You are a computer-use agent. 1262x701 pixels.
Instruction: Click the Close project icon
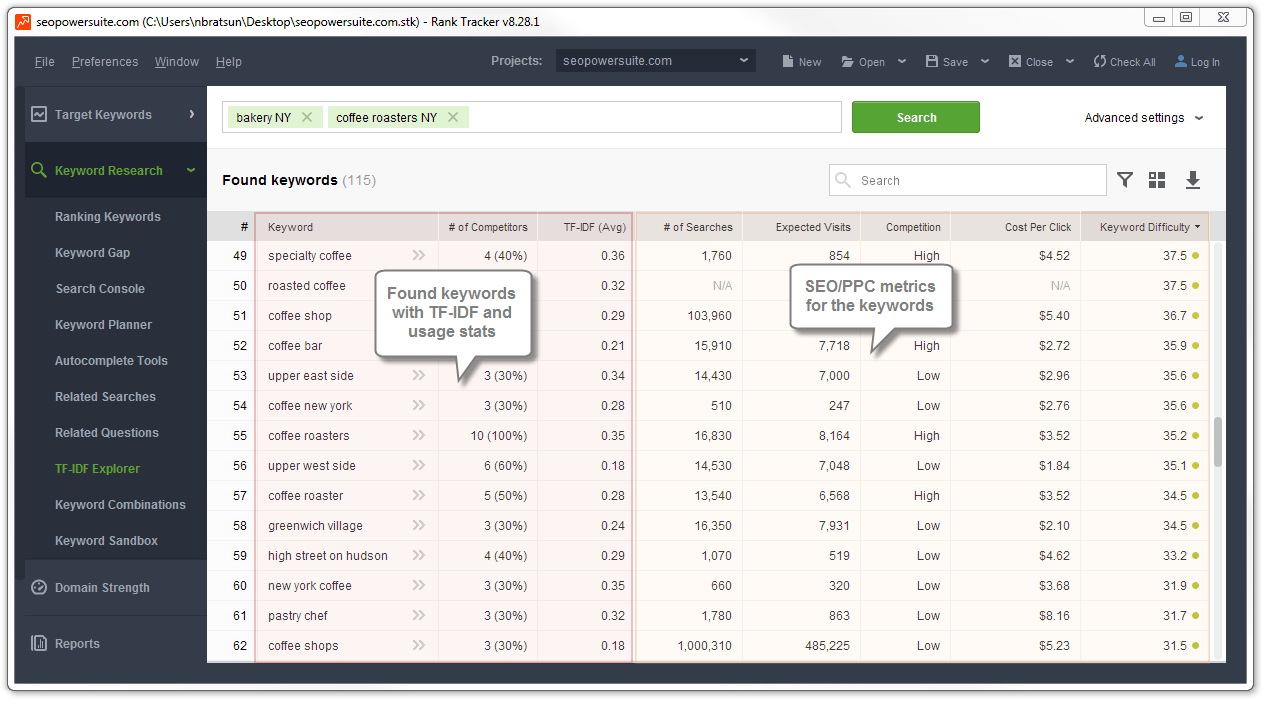[1015, 61]
